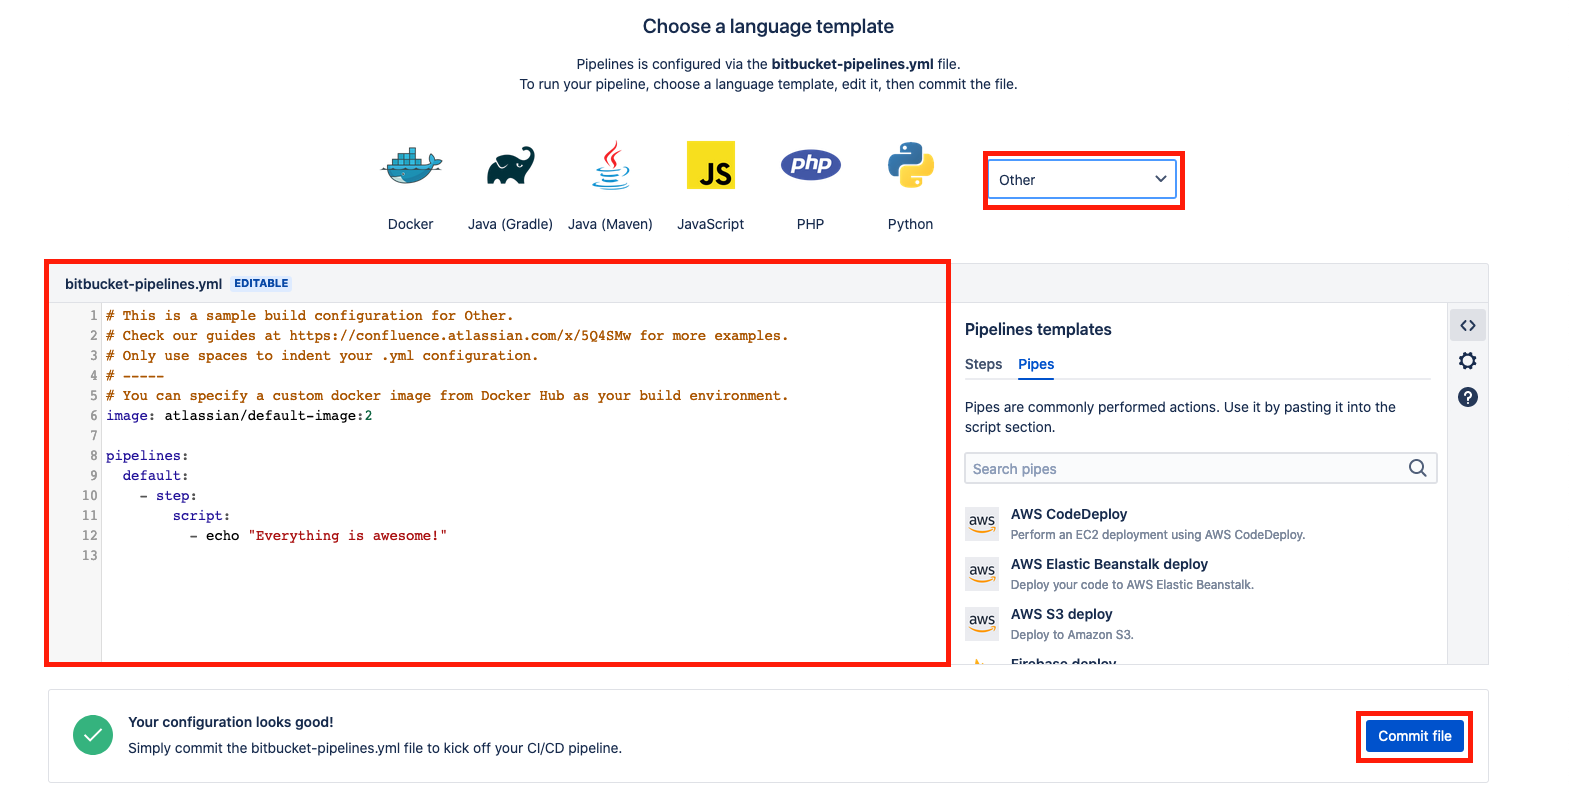Open the AWS CodeDeploy pipe title
This screenshot has width=1569, height=798.
[1069, 514]
